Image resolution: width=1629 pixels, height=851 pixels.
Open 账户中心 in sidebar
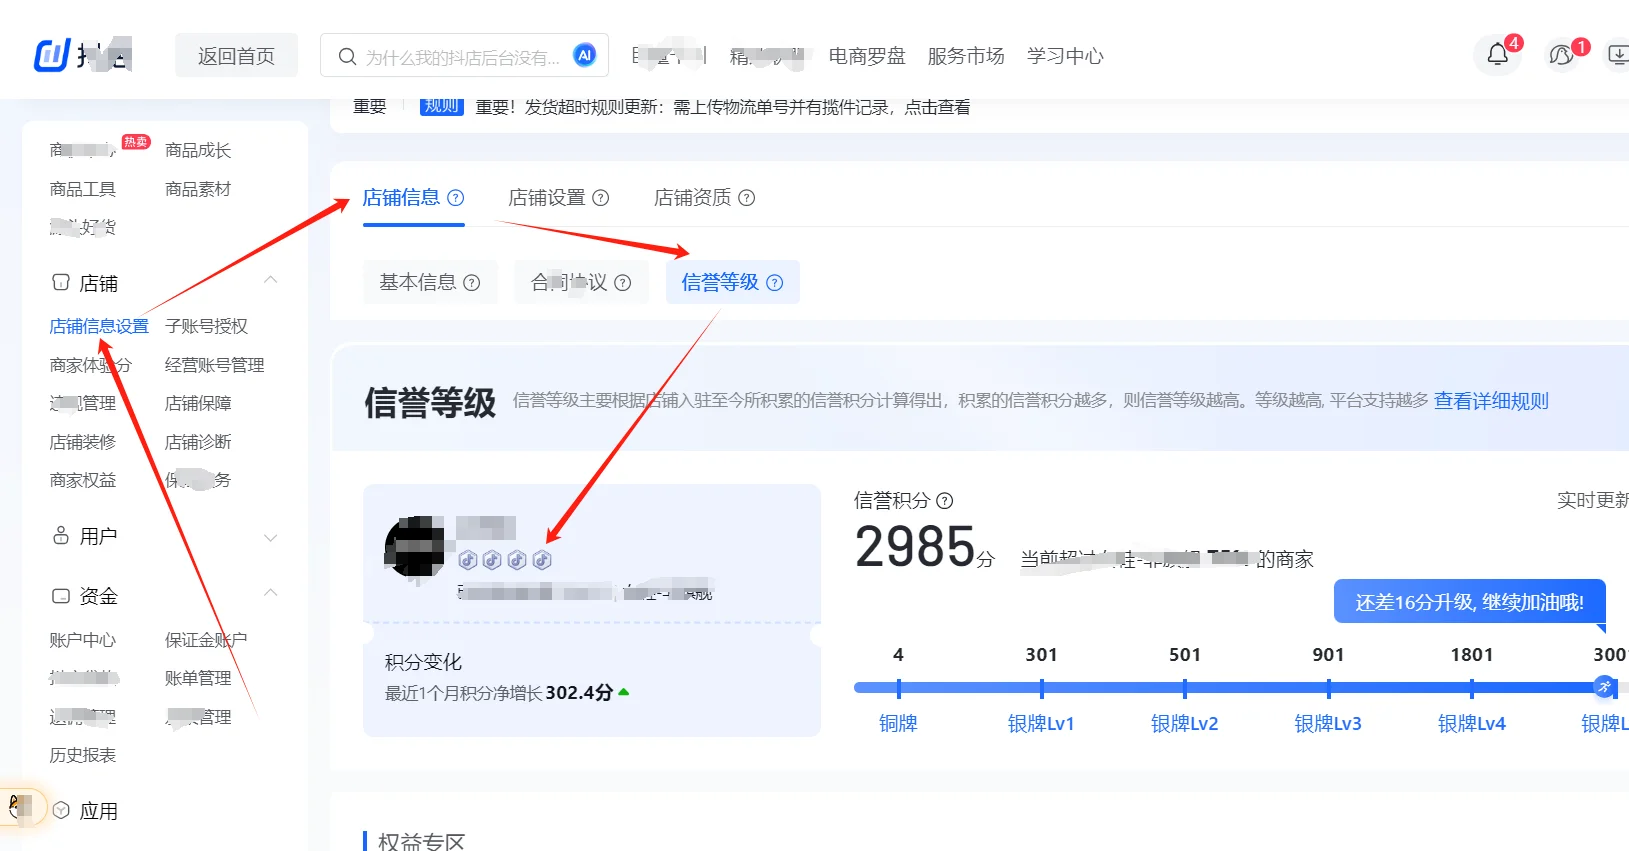83,640
